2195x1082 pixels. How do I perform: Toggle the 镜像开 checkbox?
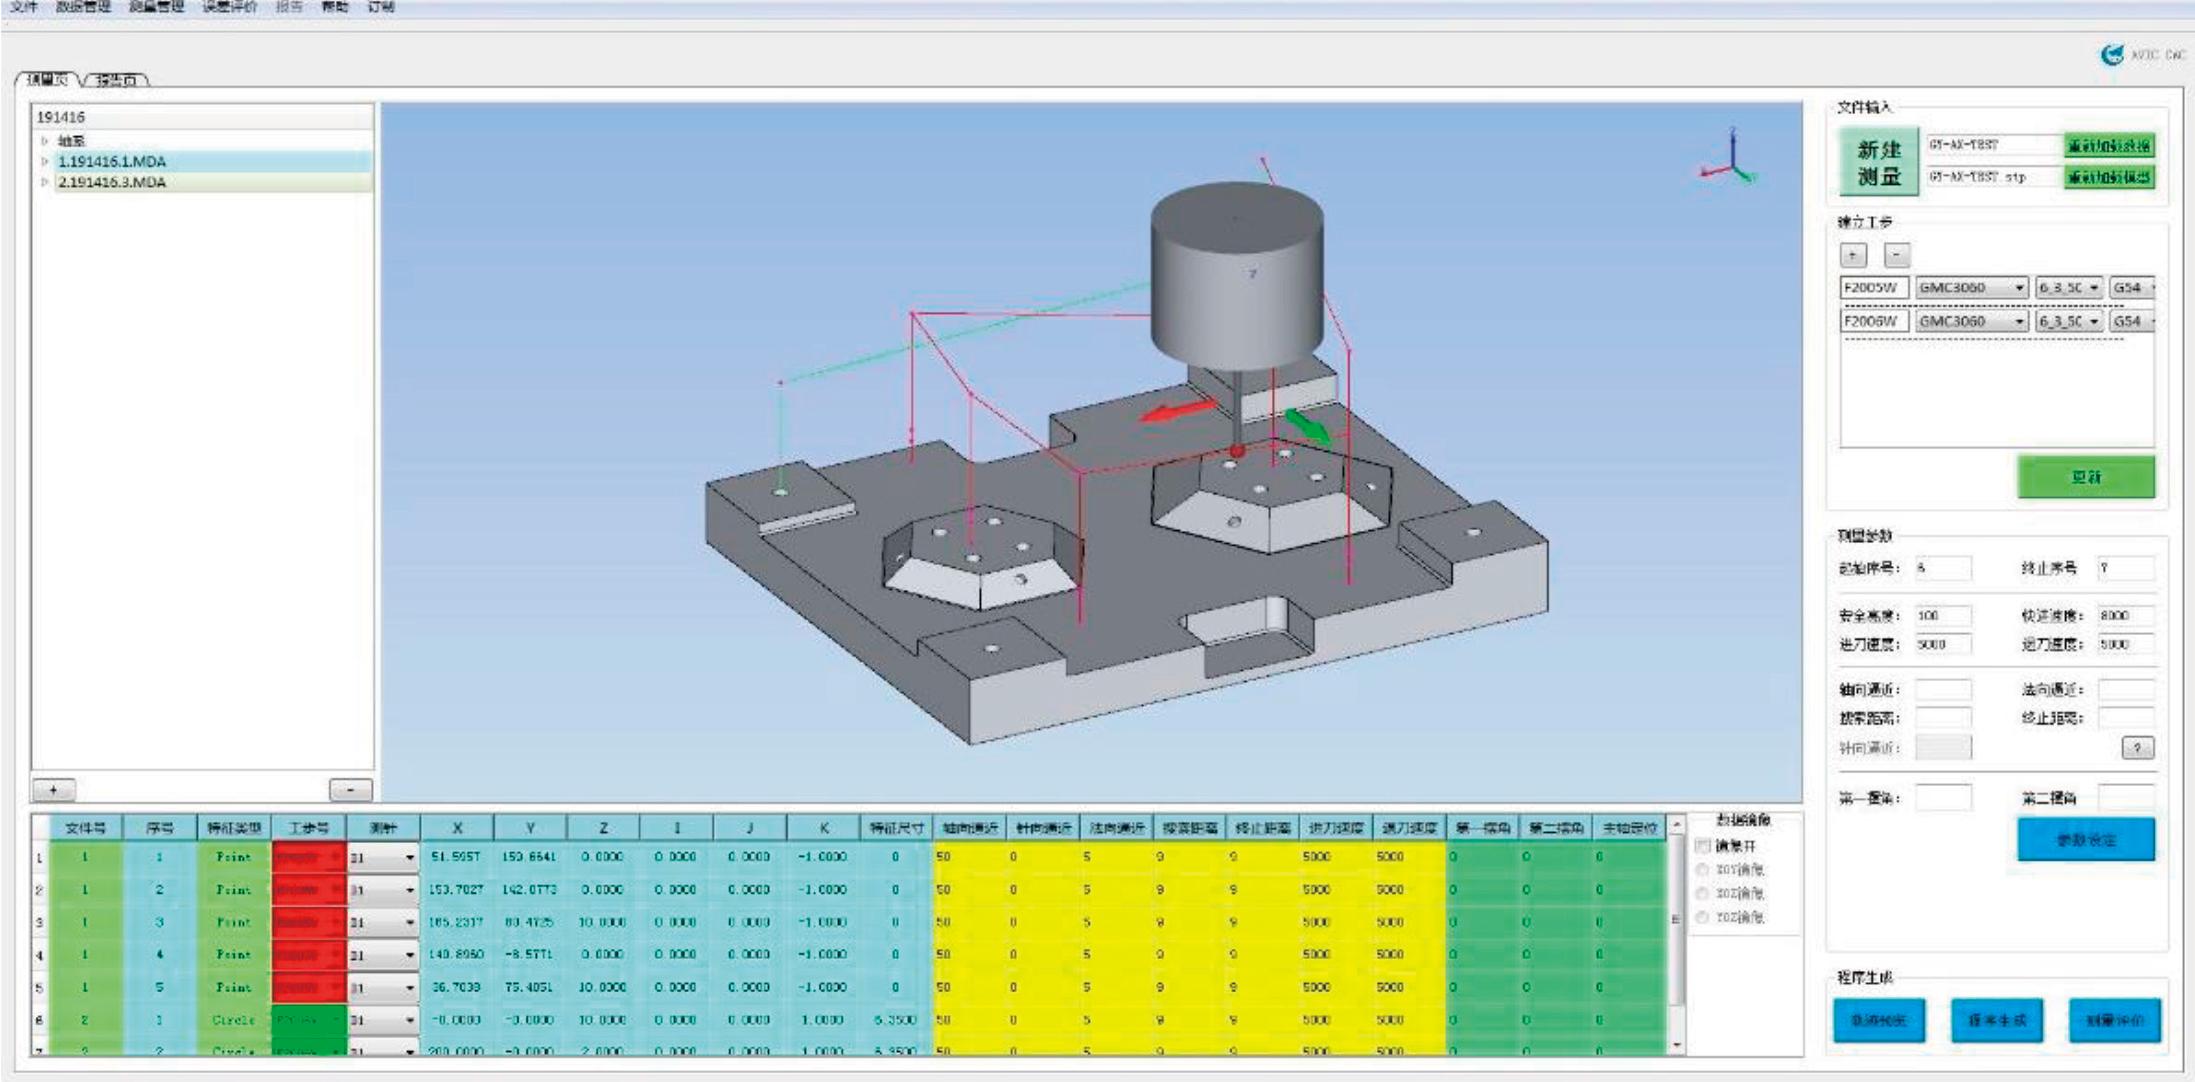1702,846
